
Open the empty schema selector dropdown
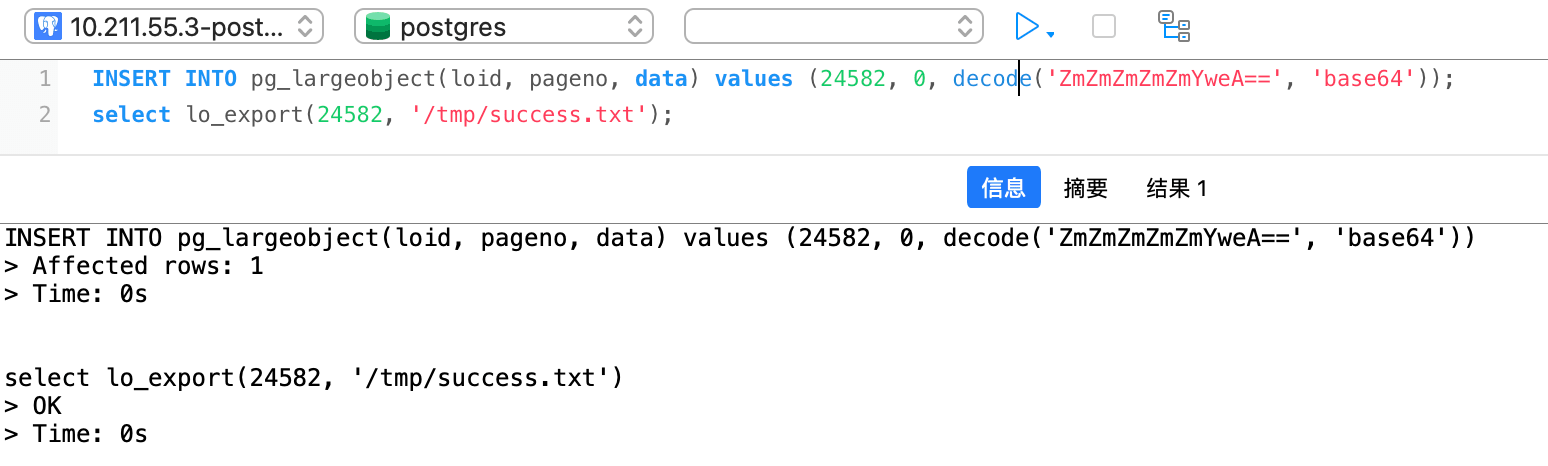click(x=833, y=27)
